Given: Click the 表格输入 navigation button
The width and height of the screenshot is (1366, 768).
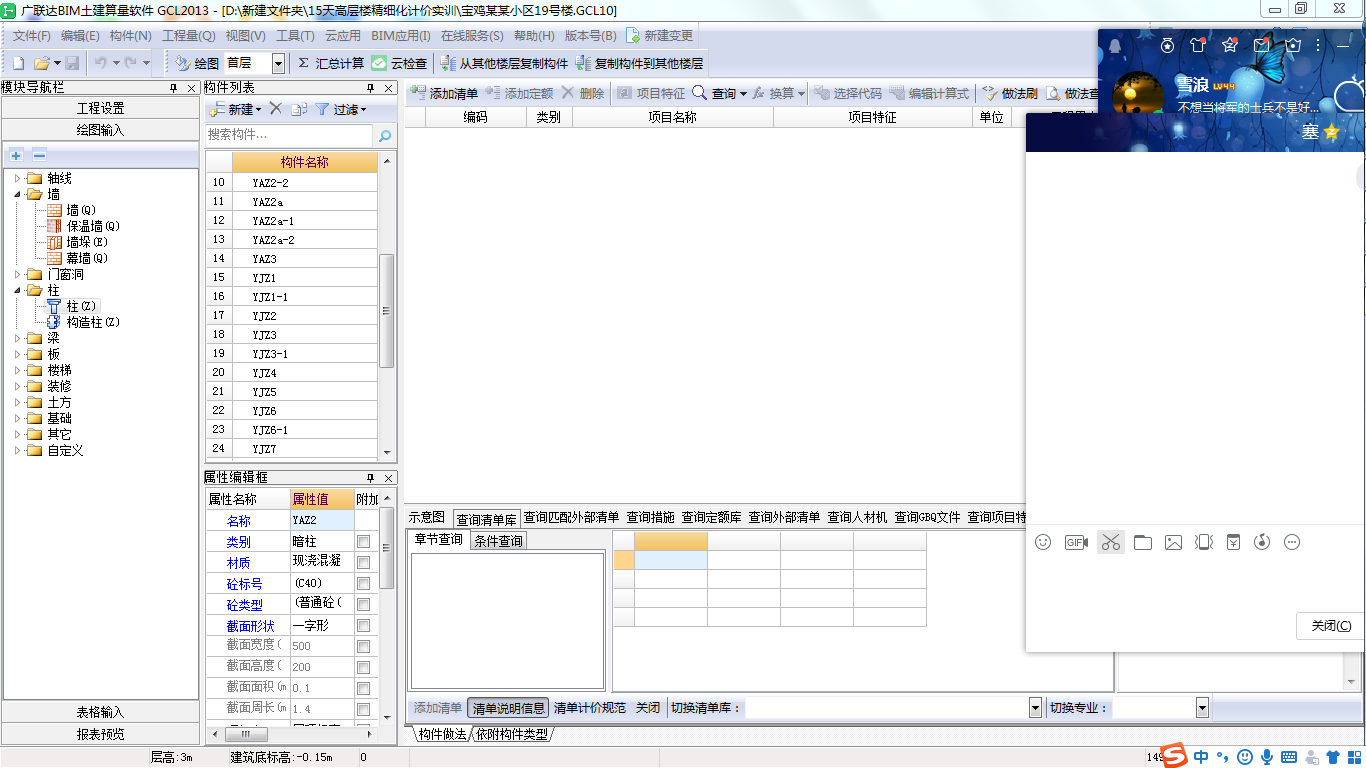Looking at the screenshot, I should pos(101,712).
